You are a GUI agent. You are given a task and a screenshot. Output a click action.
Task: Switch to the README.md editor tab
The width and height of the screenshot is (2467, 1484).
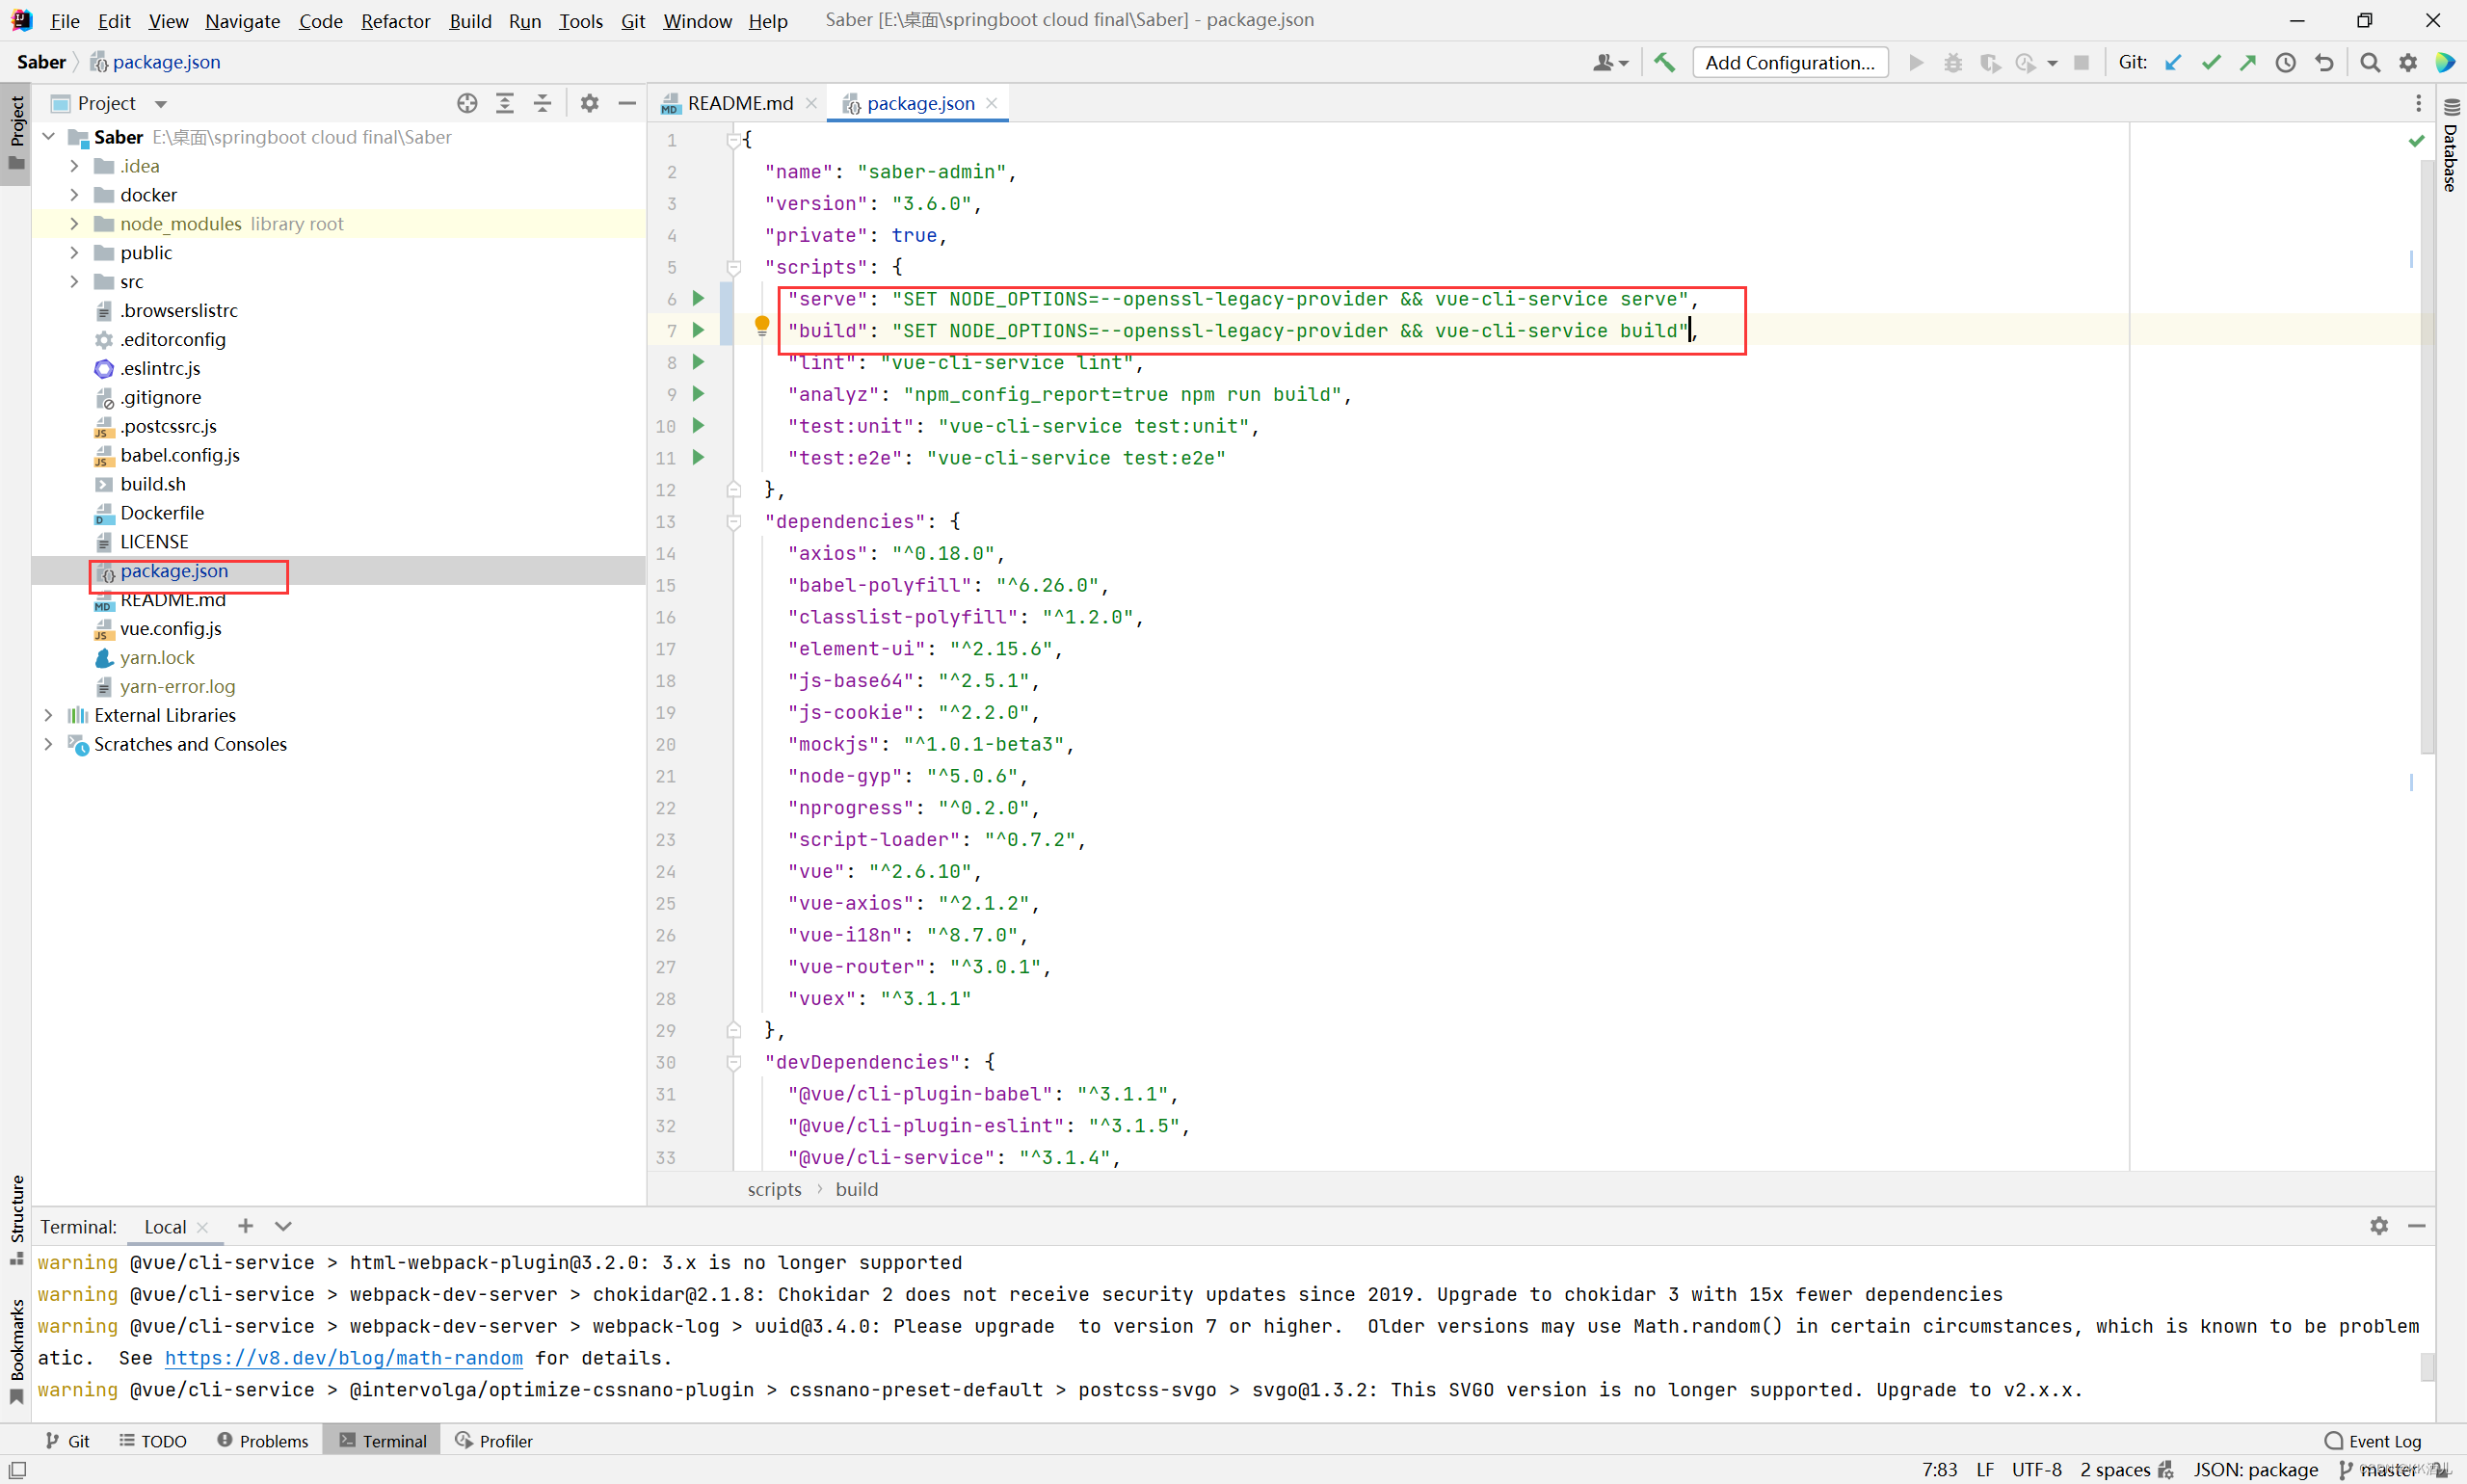[739, 103]
